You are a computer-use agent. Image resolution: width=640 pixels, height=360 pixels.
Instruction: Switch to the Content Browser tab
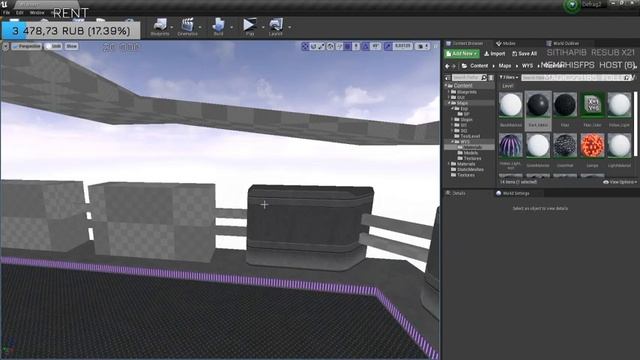[464, 43]
